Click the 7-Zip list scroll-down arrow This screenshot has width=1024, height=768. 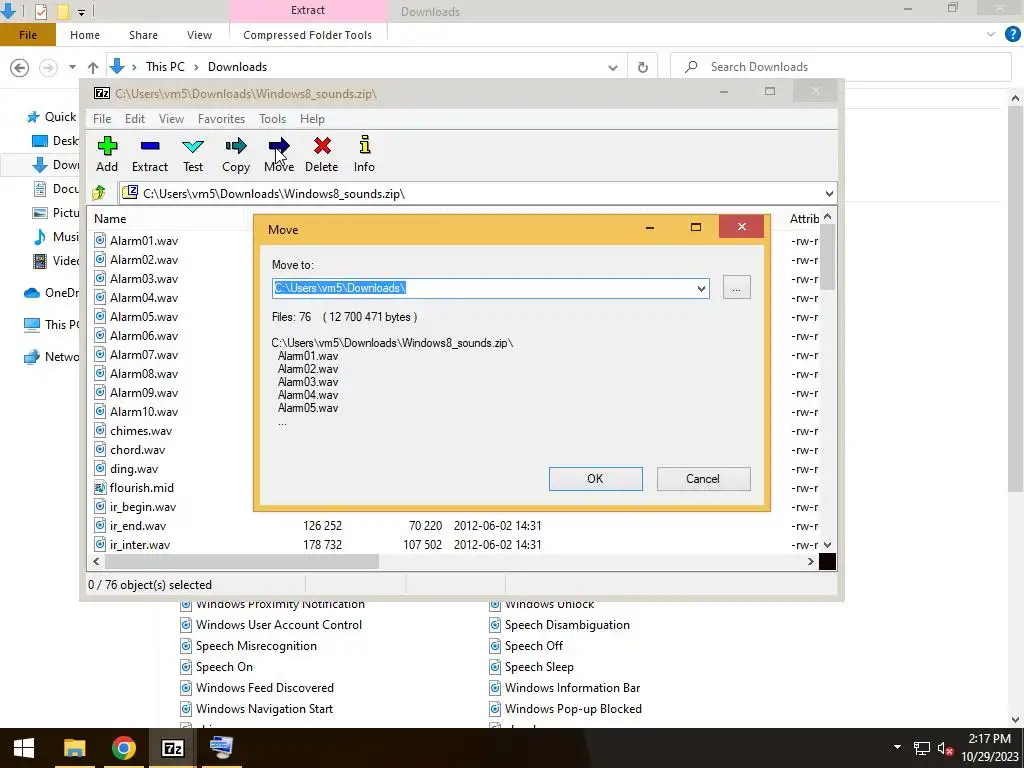click(x=827, y=545)
